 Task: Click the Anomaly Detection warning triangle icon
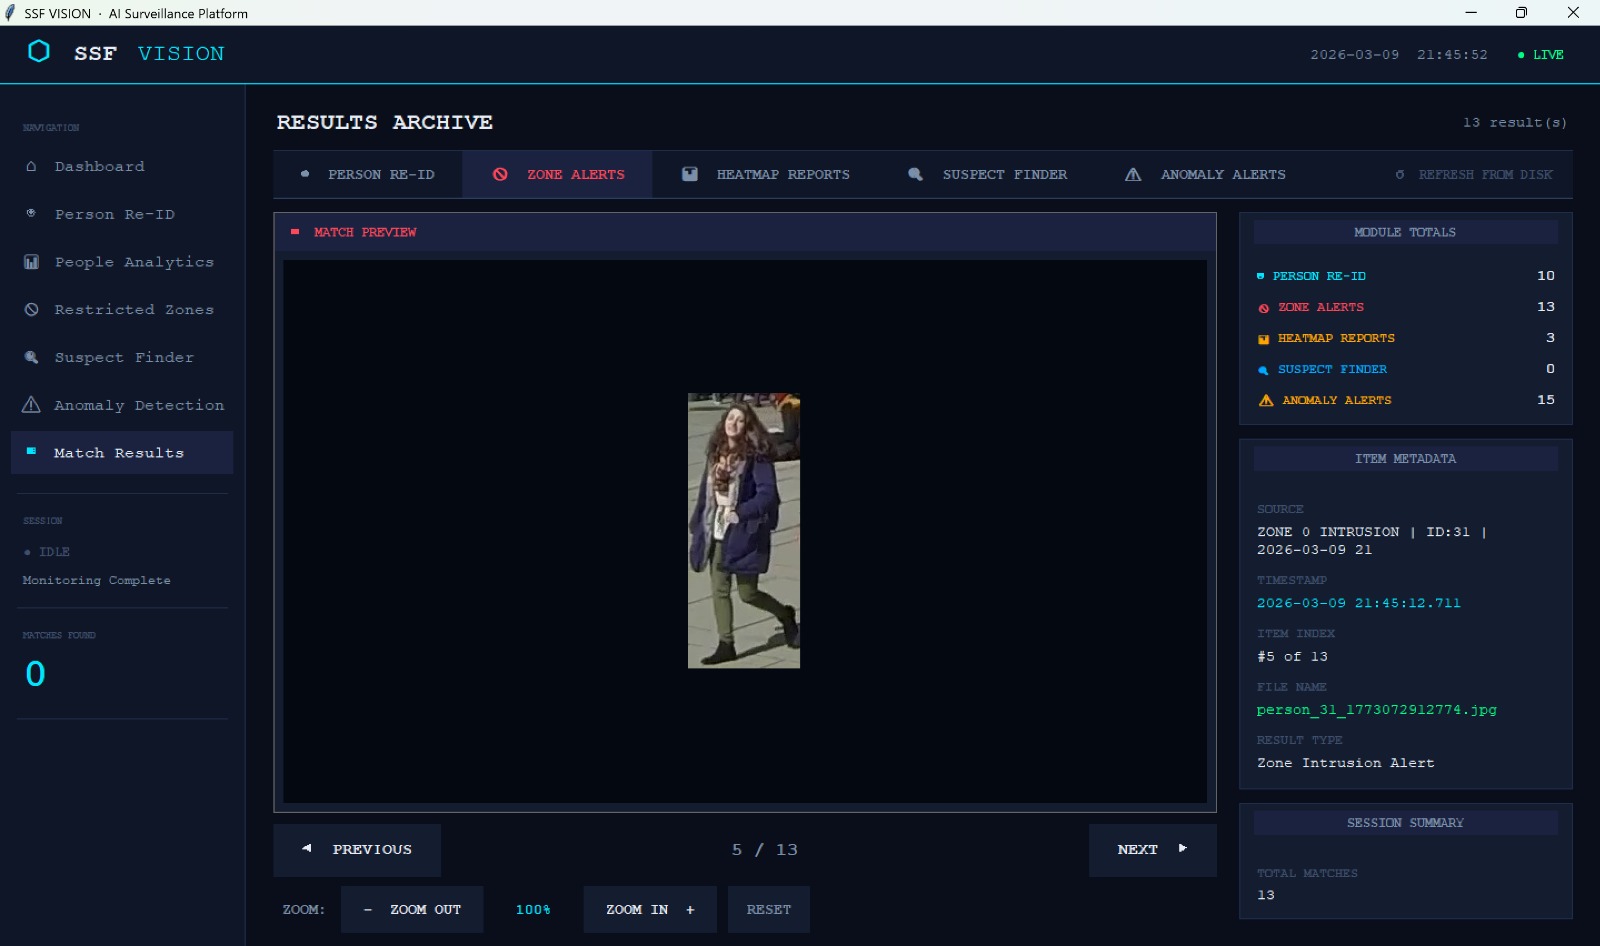[x=31, y=405]
